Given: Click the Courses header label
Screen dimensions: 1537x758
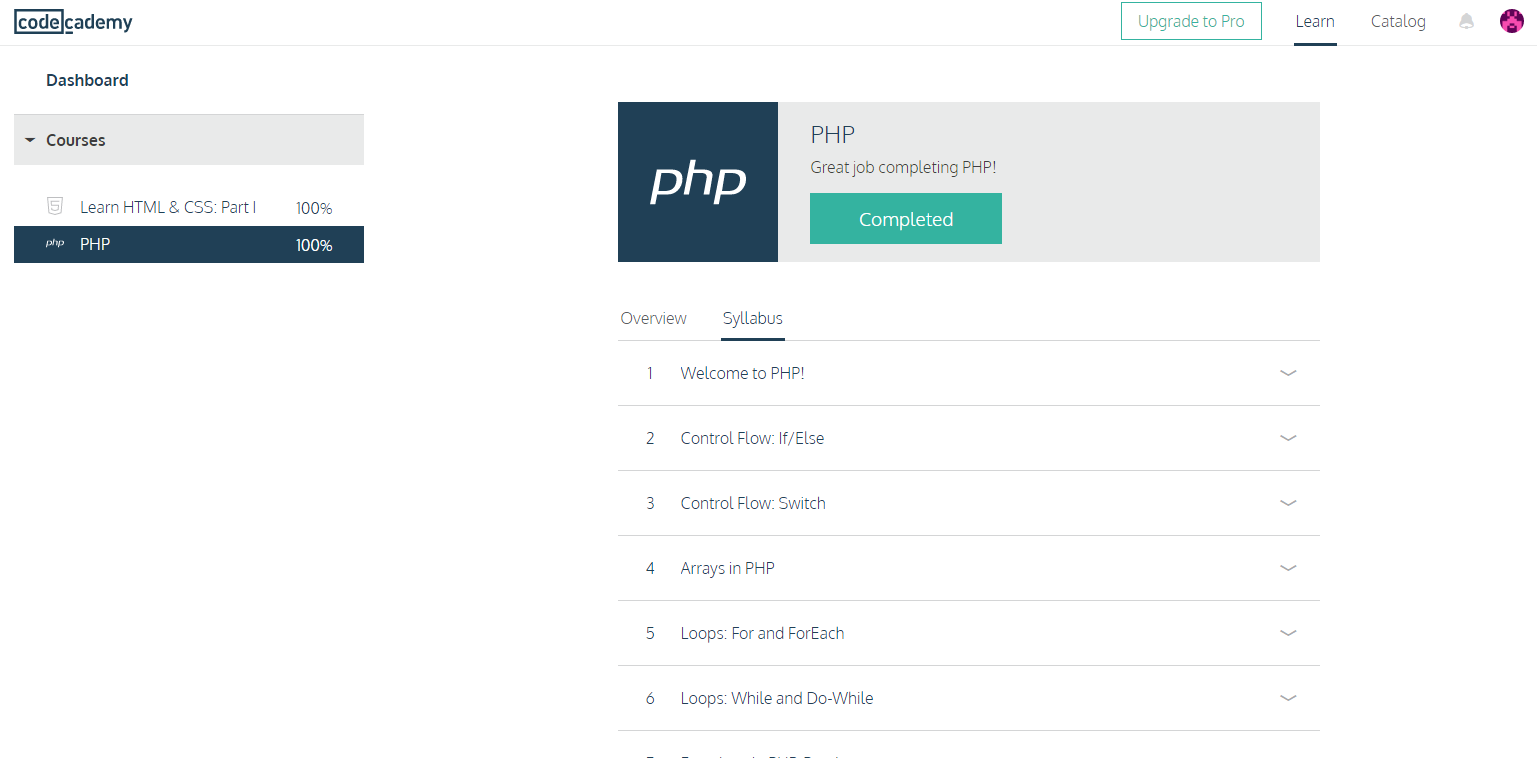Looking at the screenshot, I should pyautogui.click(x=76, y=140).
